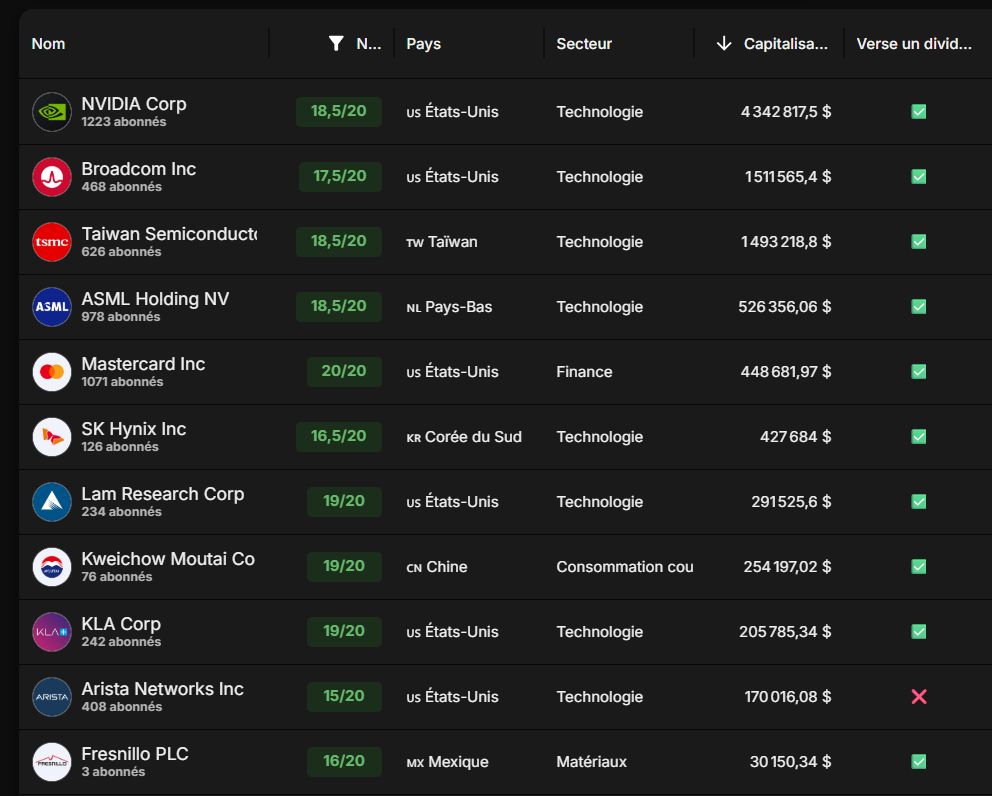The height and width of the screenshot is (796, 992).
Task: Click the "Finance" sector cell
Action: [x=584, y=372]
